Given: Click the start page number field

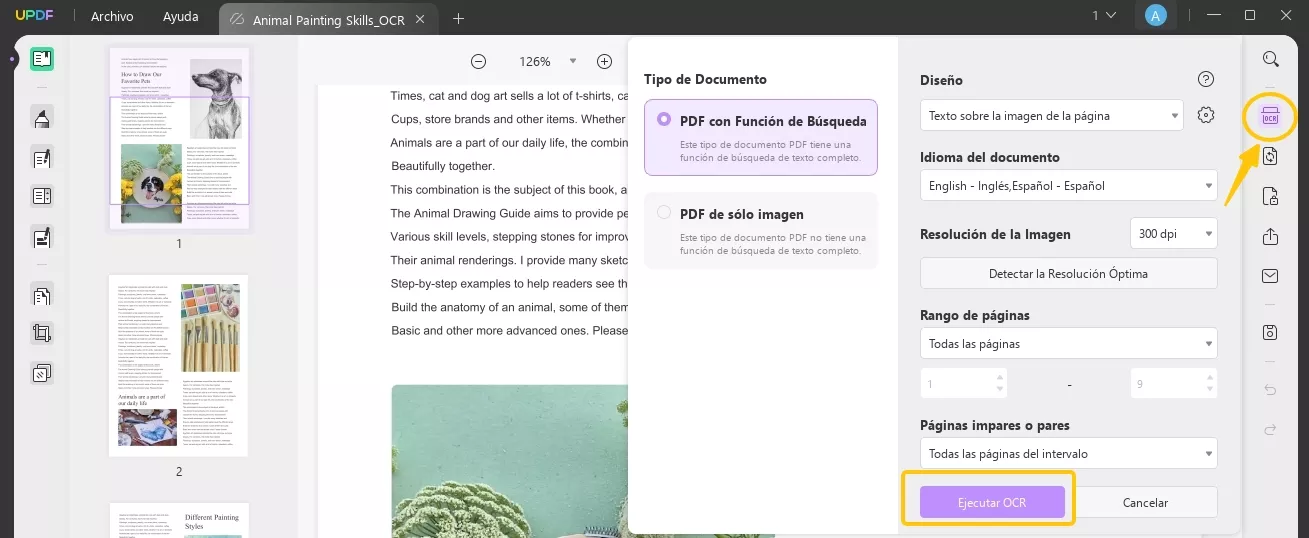Looking at the screenshot, I should coord(963,384).
